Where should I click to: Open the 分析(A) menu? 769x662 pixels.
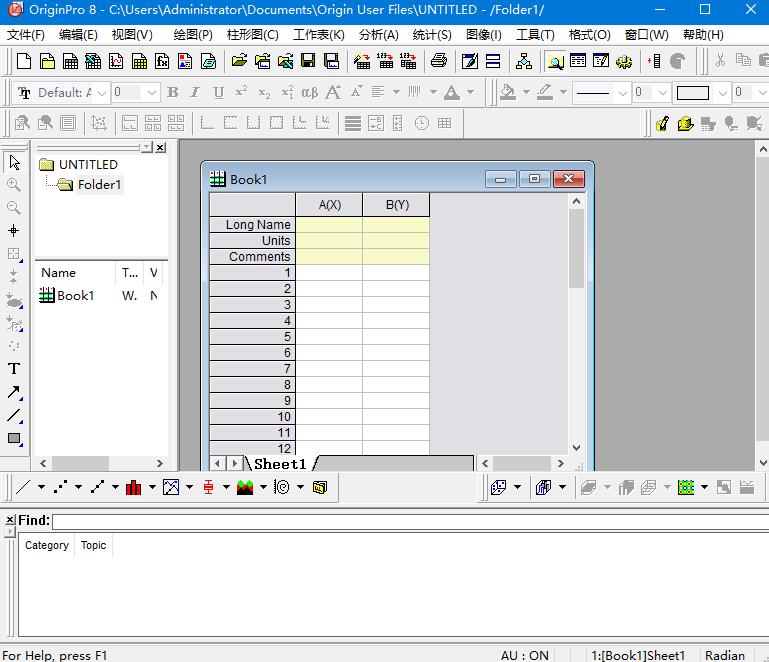379,35
